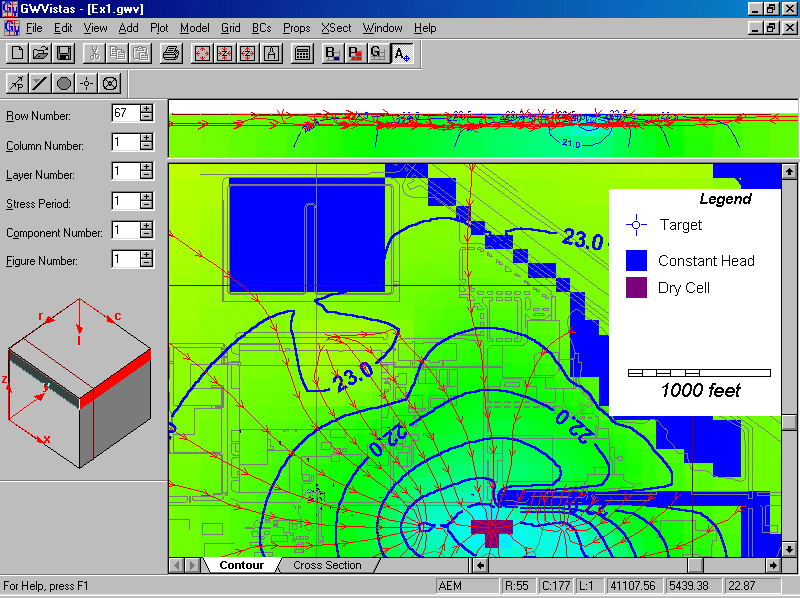Click the Component Number spinner buttons

(x=146, y=230)
